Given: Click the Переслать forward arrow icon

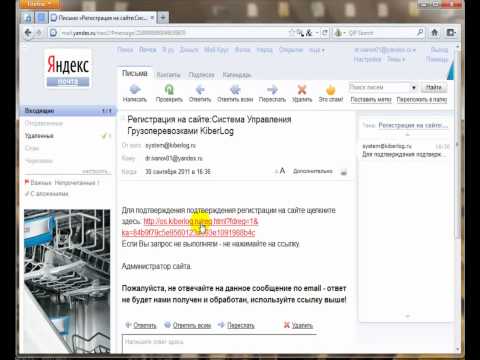Looking at the screenshot, I should pos(272,89).
